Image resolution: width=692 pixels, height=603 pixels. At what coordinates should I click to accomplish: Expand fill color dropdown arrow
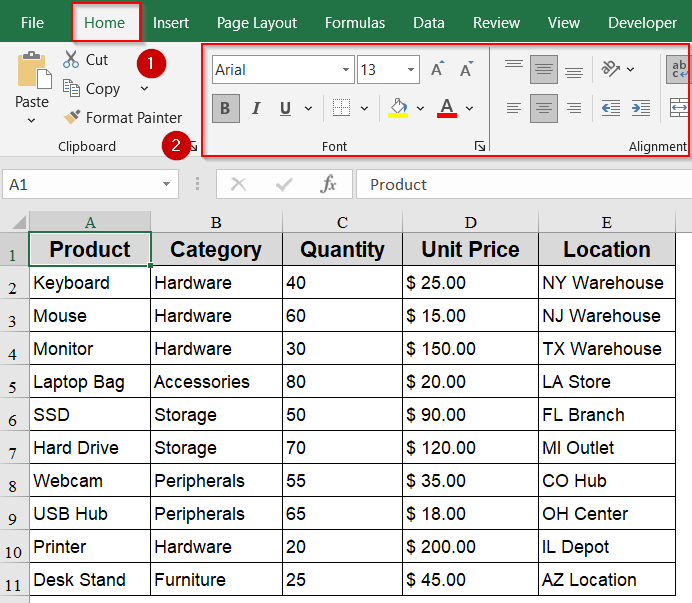click(x=420, y=108)
